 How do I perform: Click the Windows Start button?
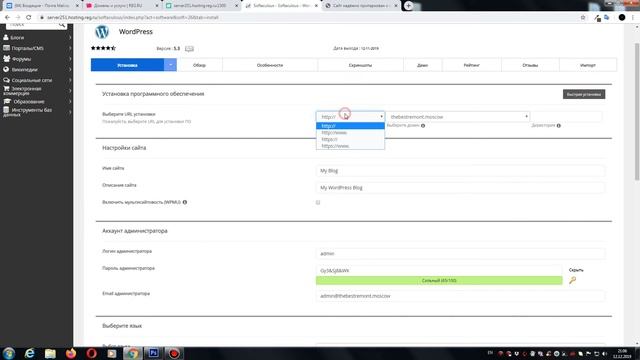(x=9, y=353)
